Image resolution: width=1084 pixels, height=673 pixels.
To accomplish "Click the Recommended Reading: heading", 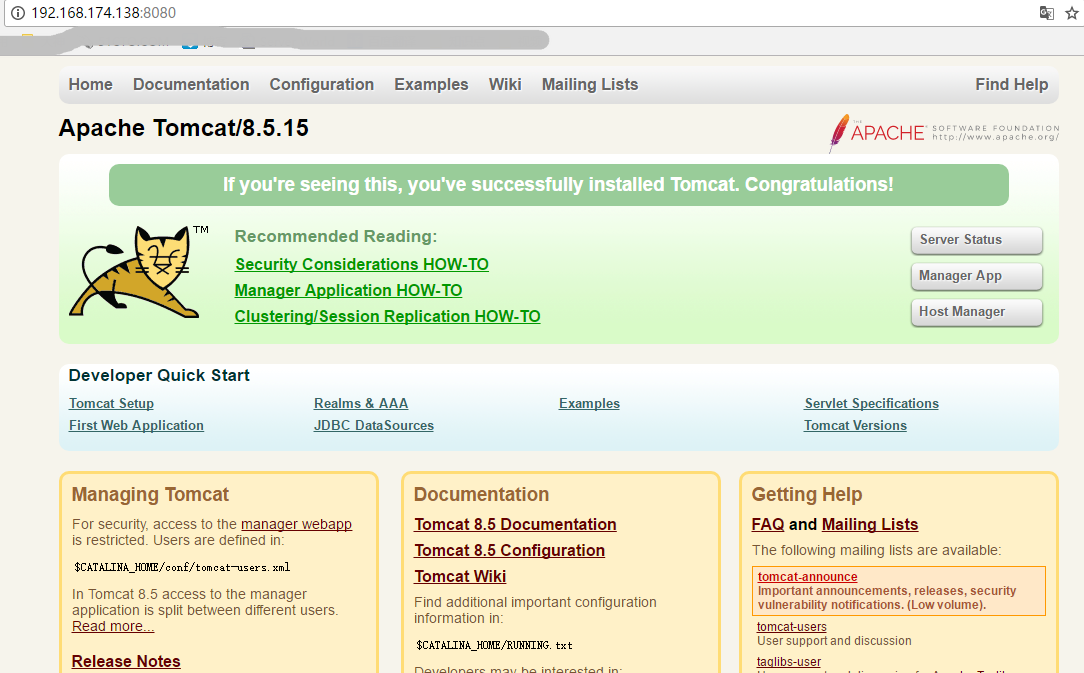I will coord(336,237).
